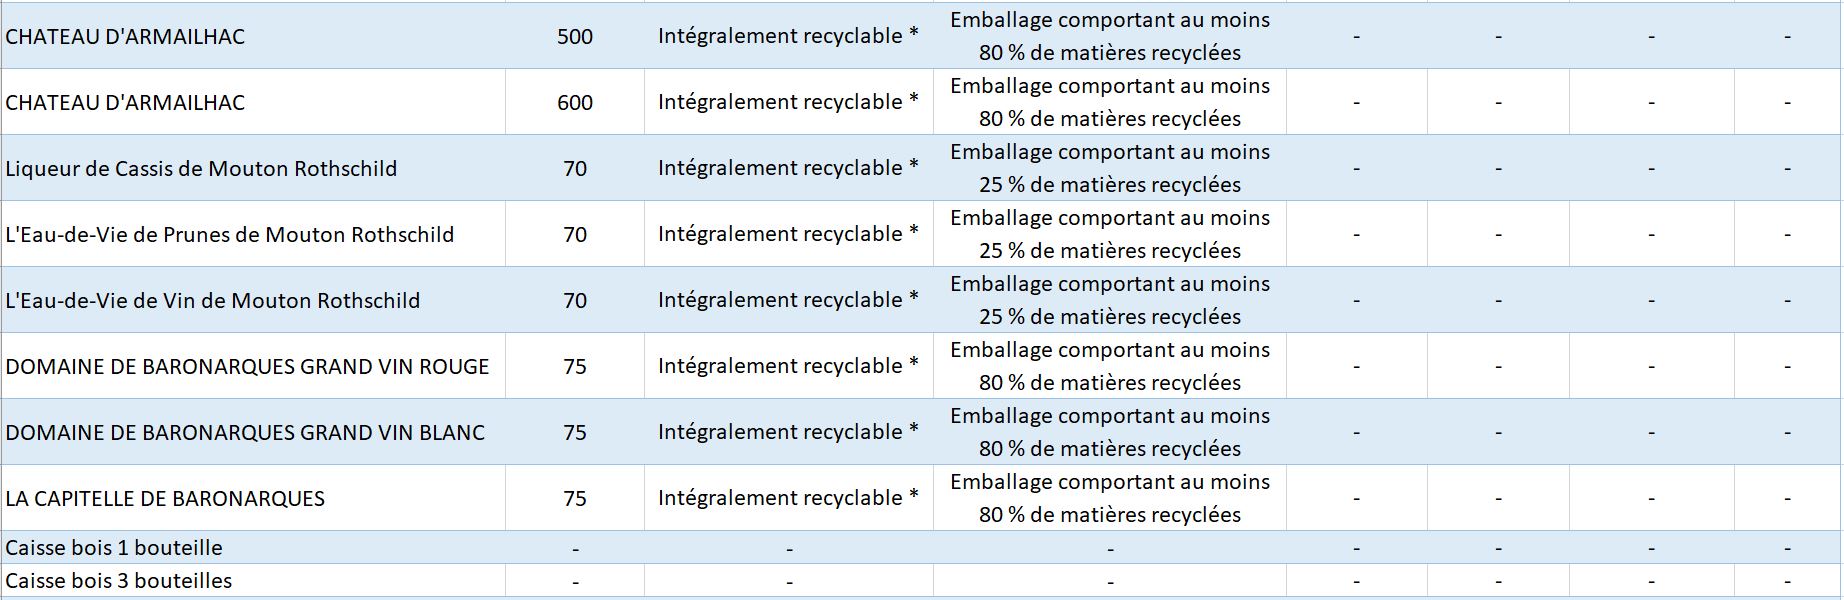The width and height of the screenshot is (1844, 600).
Task: Select Caisse bois 1 bouteille row label
Action: 253,547
